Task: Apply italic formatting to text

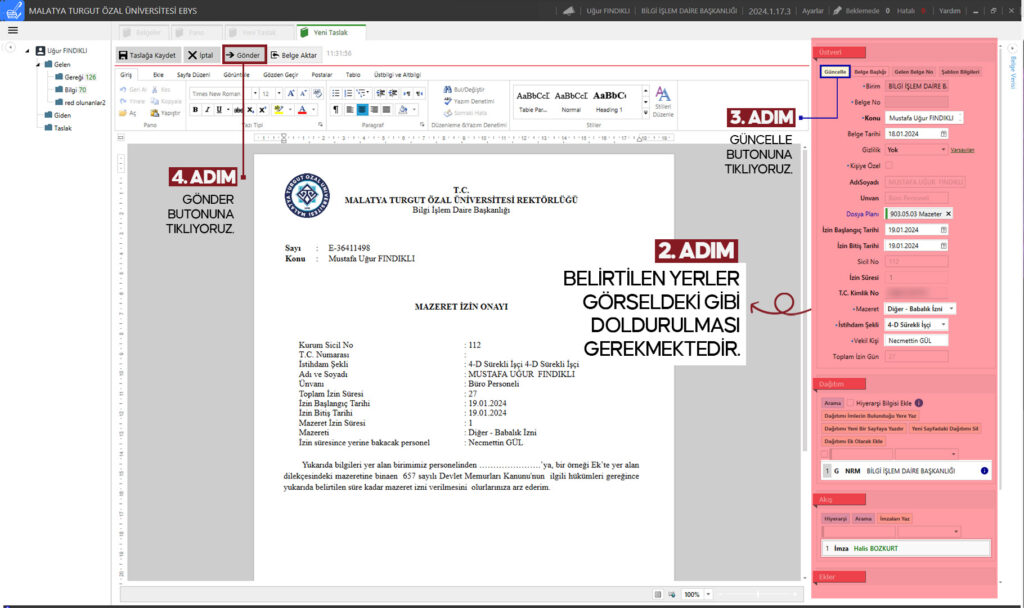Action: tap(206, 110)
